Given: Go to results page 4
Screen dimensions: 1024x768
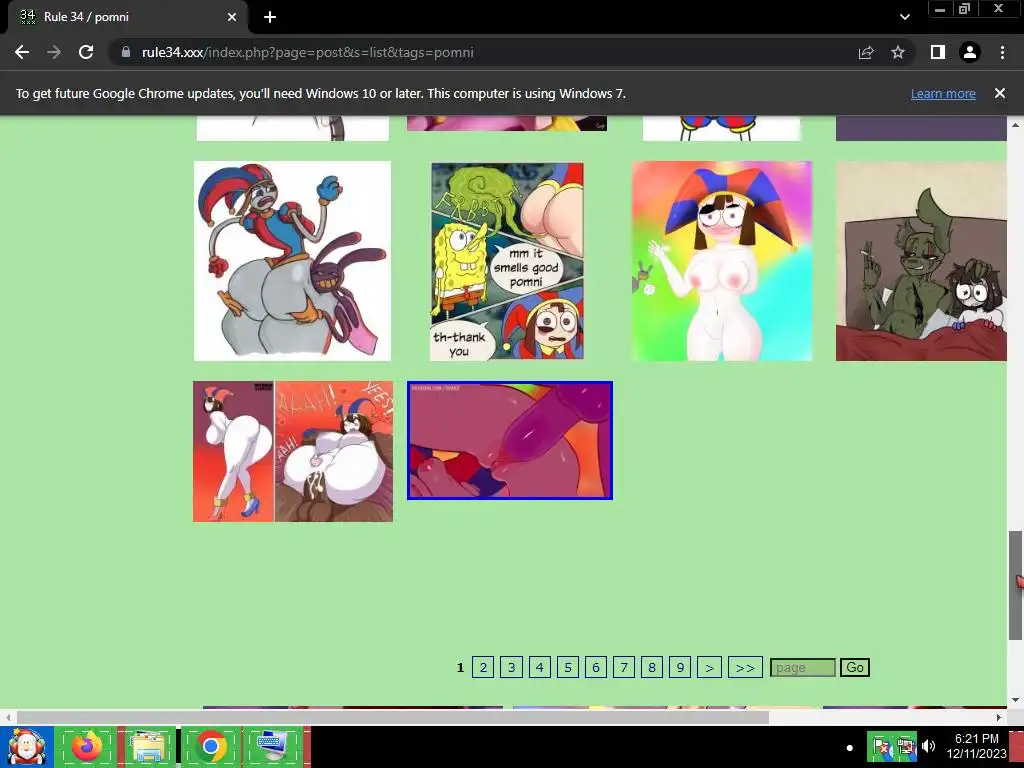Looking at the screenshot, I should coord(539,667).
